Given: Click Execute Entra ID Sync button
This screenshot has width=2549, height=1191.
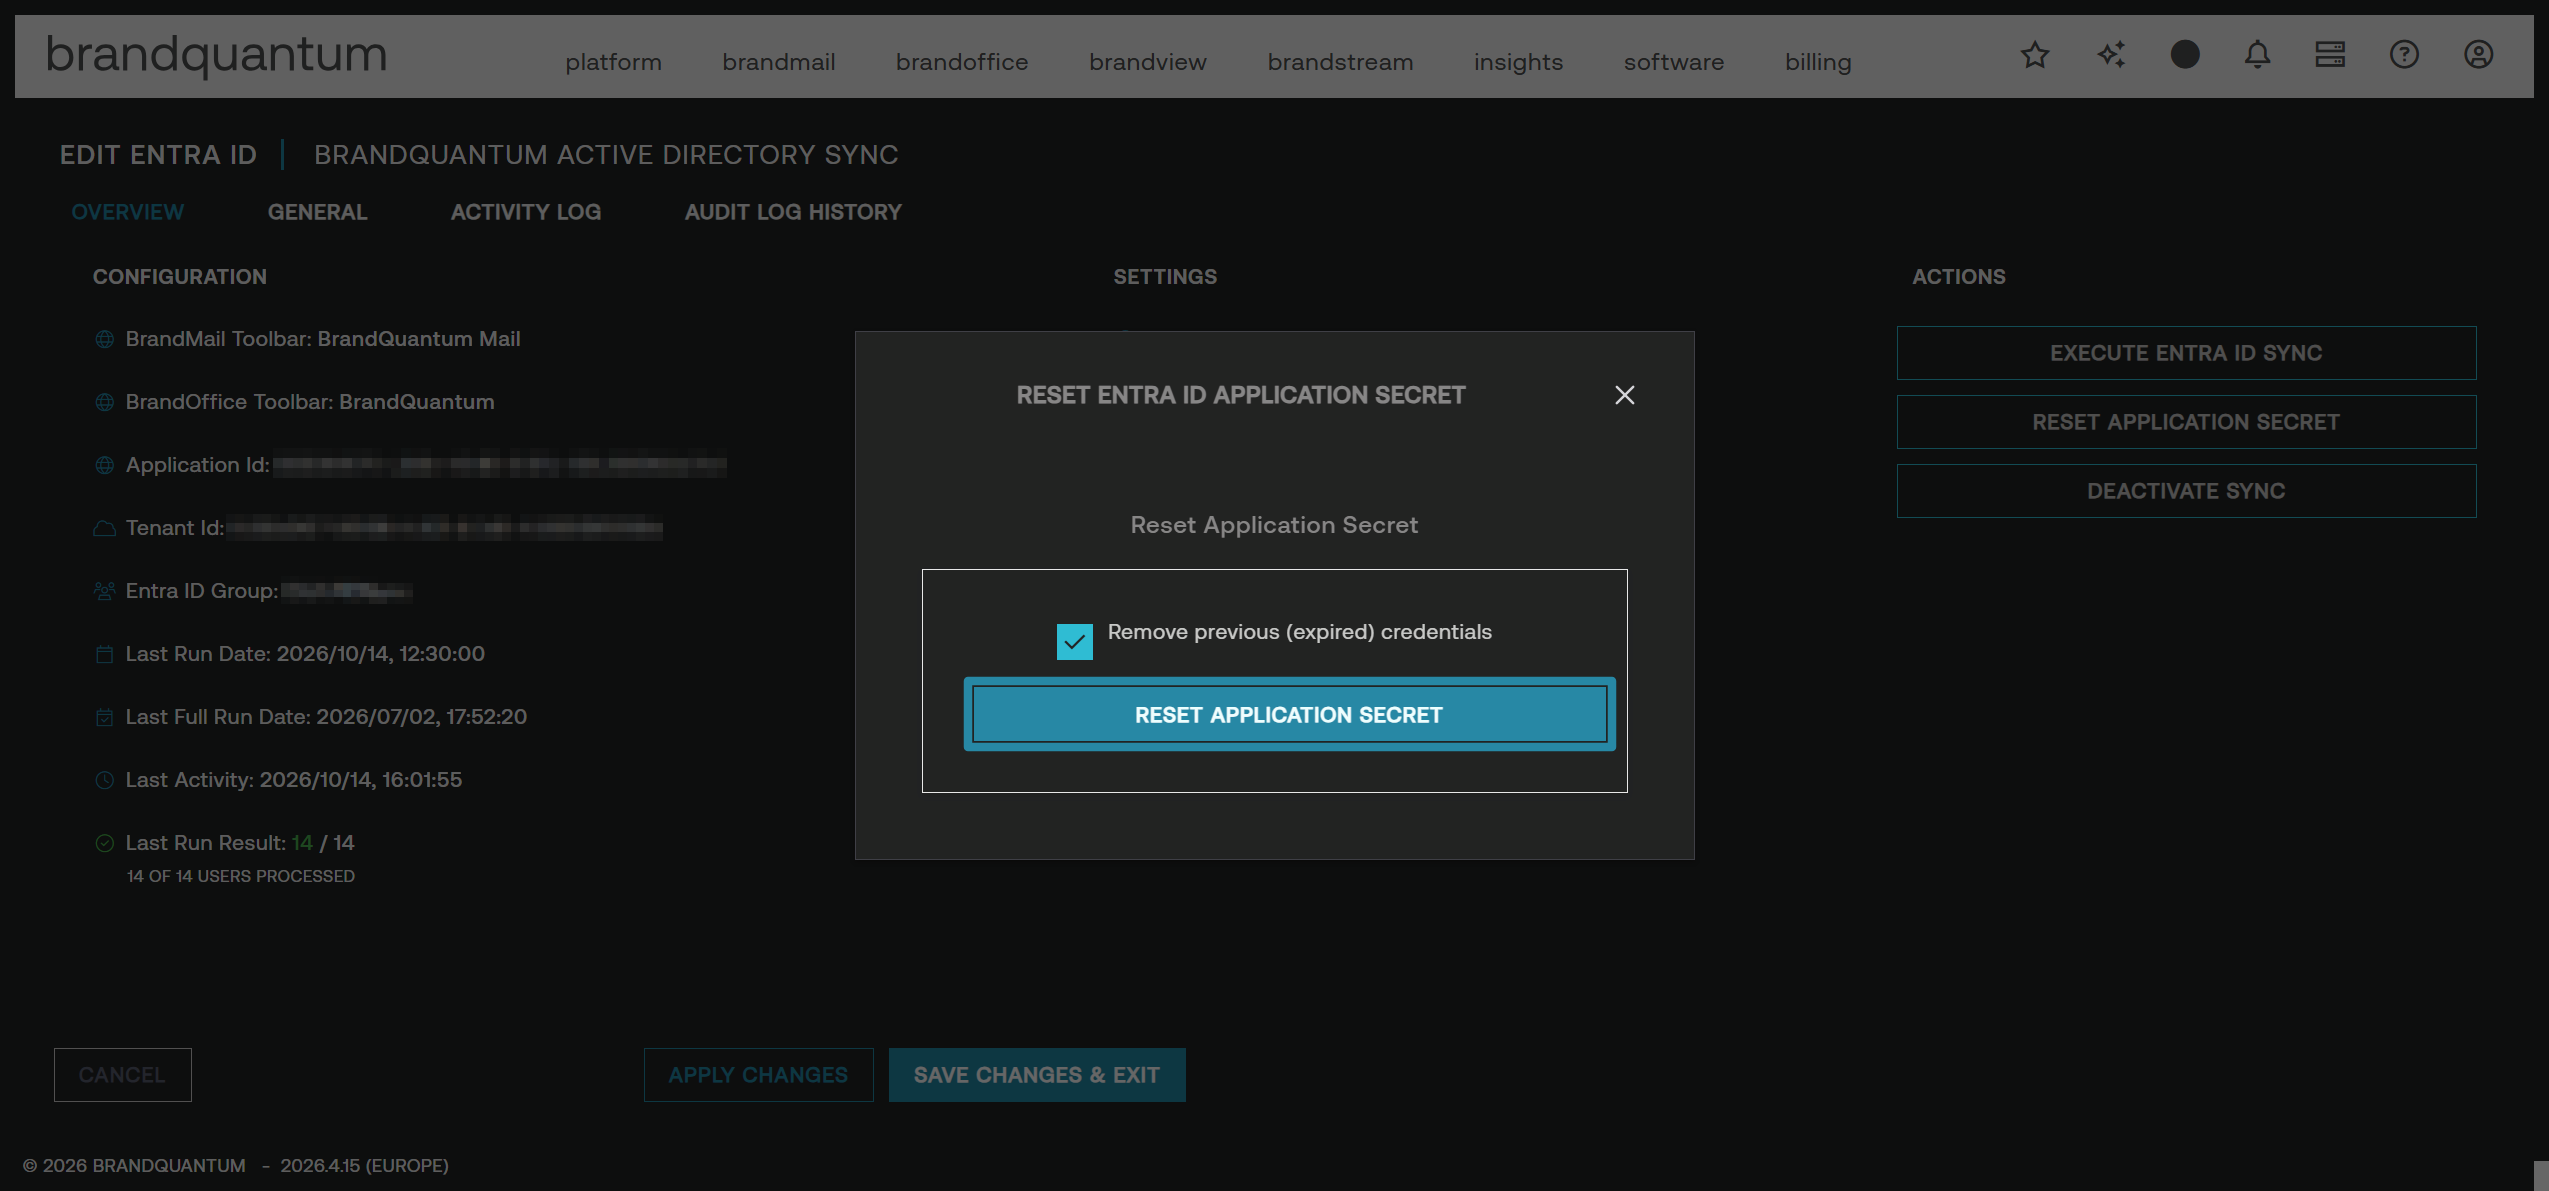Looking at the screenshot, I should click(x=2186, y=353).
